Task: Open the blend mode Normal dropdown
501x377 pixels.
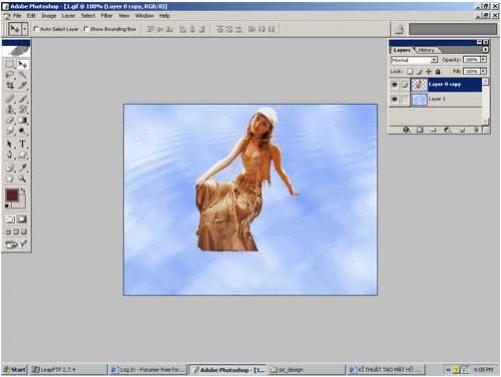Action: [x=414, y=60]
